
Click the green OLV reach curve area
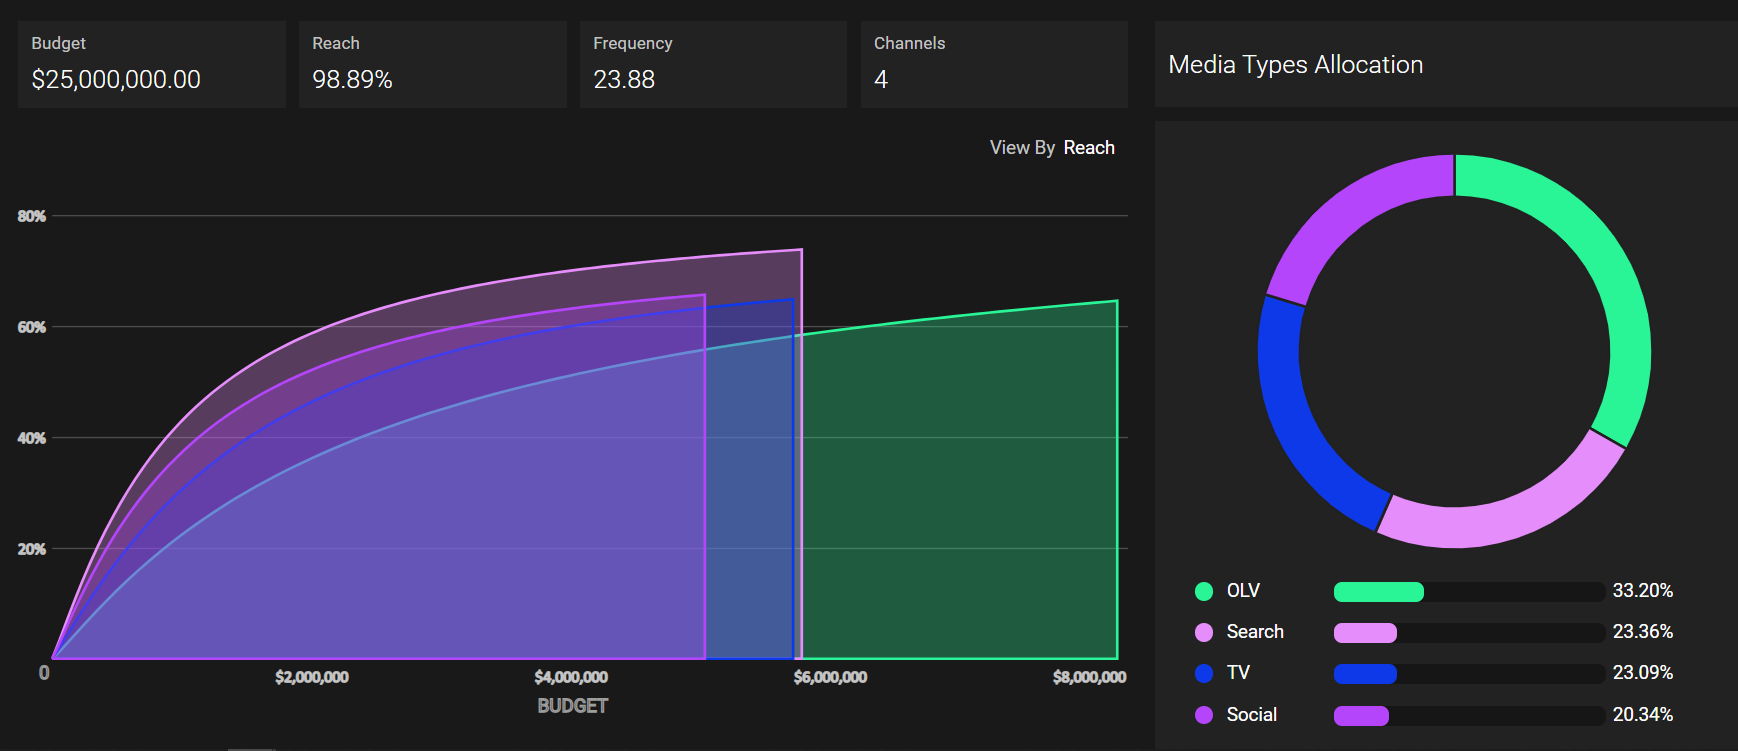(960, 500)
